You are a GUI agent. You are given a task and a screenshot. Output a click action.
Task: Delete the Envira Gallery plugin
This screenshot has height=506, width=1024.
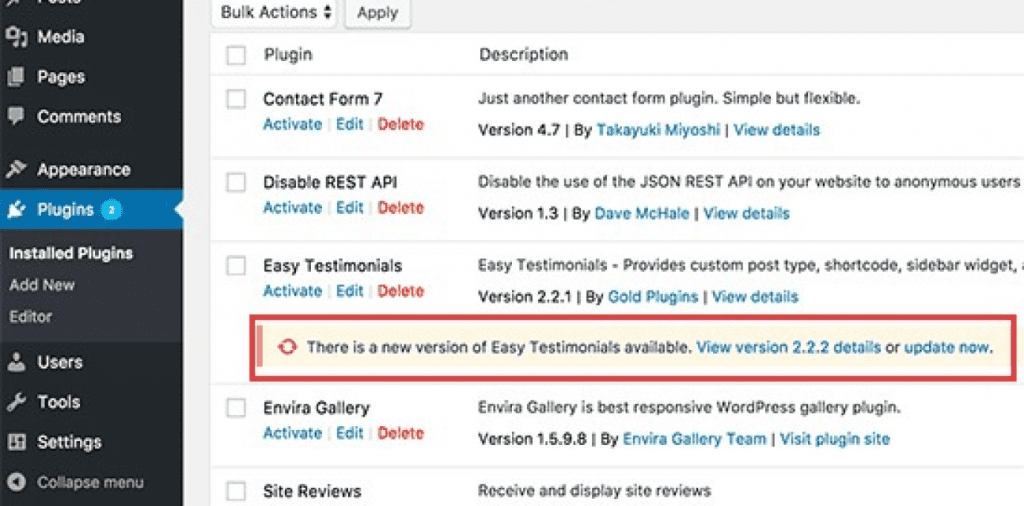(x=401, y=433)
